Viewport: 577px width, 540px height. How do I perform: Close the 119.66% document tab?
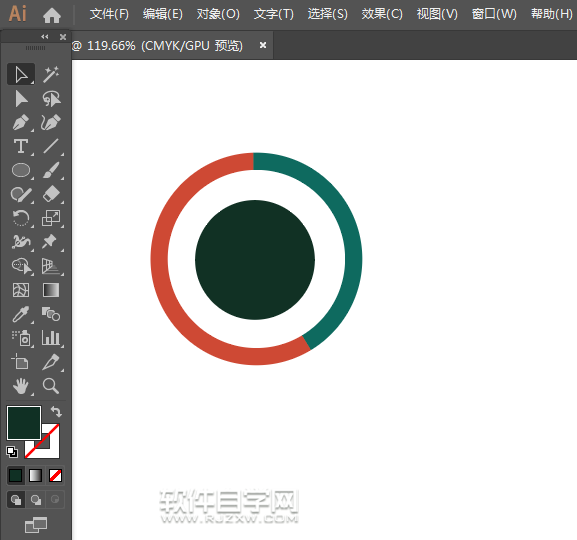tap(263, 45)
